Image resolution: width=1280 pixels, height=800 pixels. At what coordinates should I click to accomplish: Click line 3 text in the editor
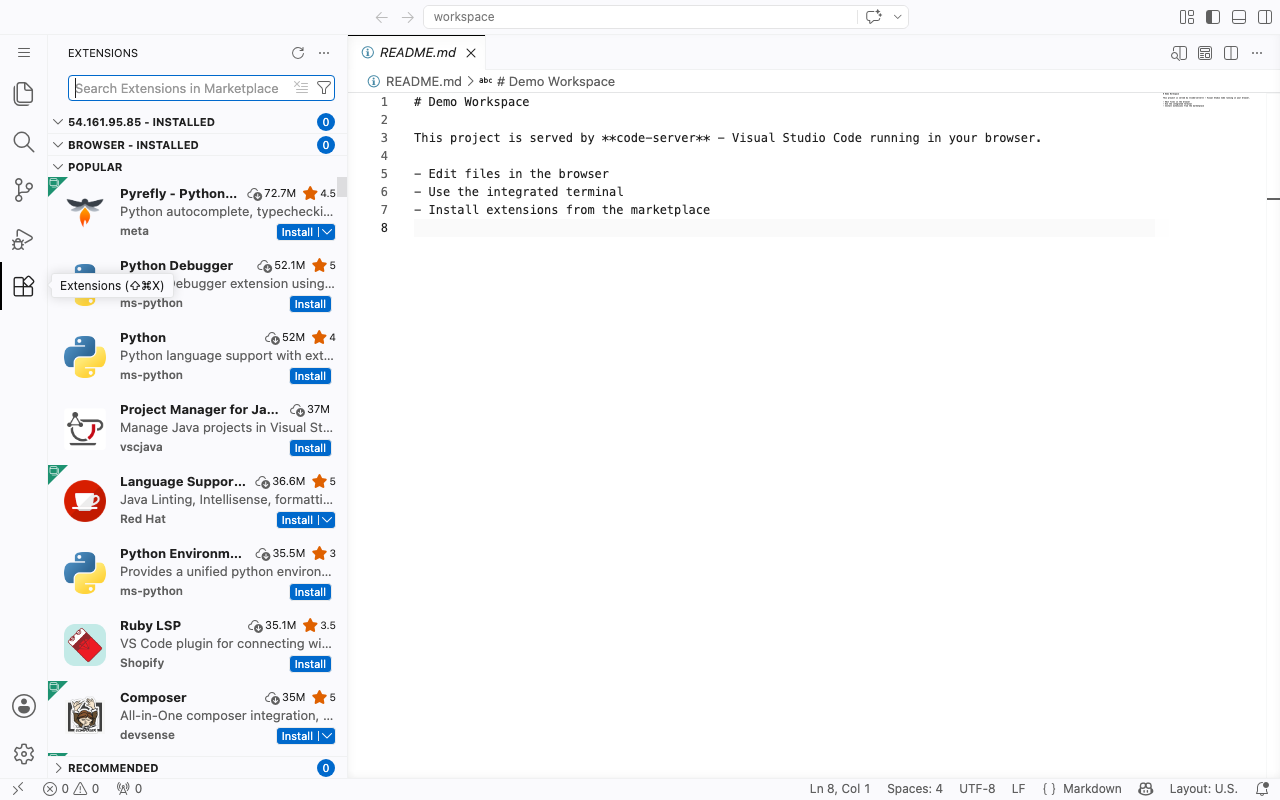click(728, 138)
